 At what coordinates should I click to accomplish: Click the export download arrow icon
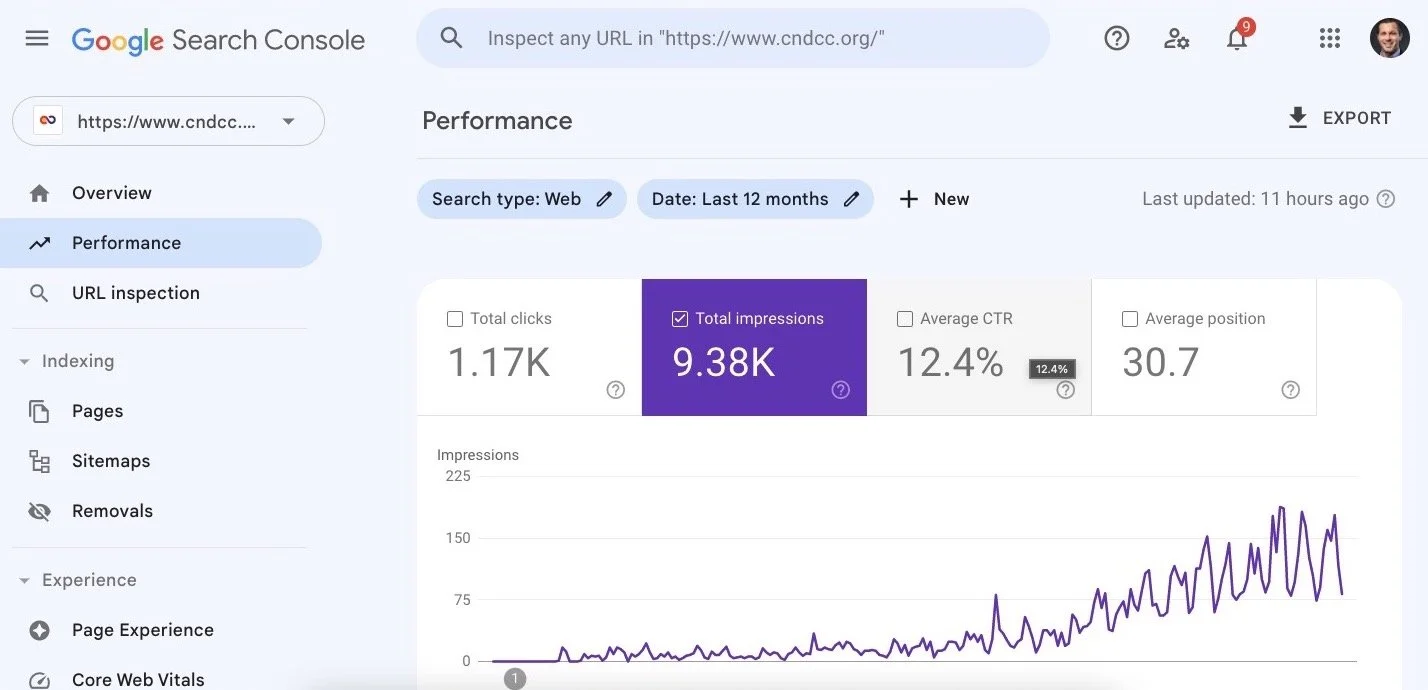(x=1297, y=118)
